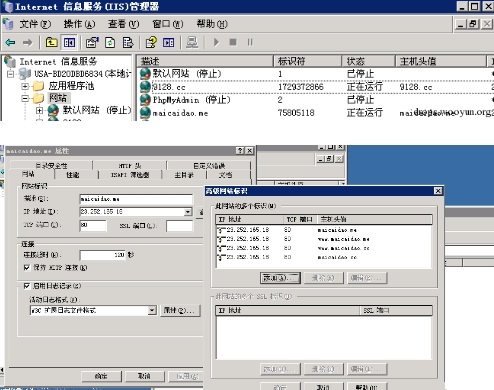Toggle the 启用日志记录 checkbox

point(27,286)
